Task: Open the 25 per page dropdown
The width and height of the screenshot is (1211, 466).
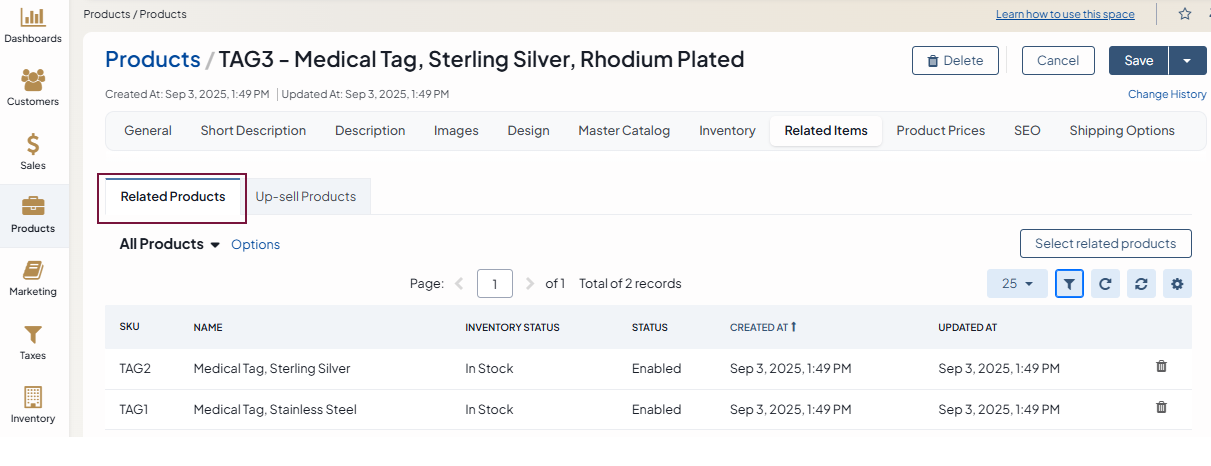Action: coord(1017,284)
